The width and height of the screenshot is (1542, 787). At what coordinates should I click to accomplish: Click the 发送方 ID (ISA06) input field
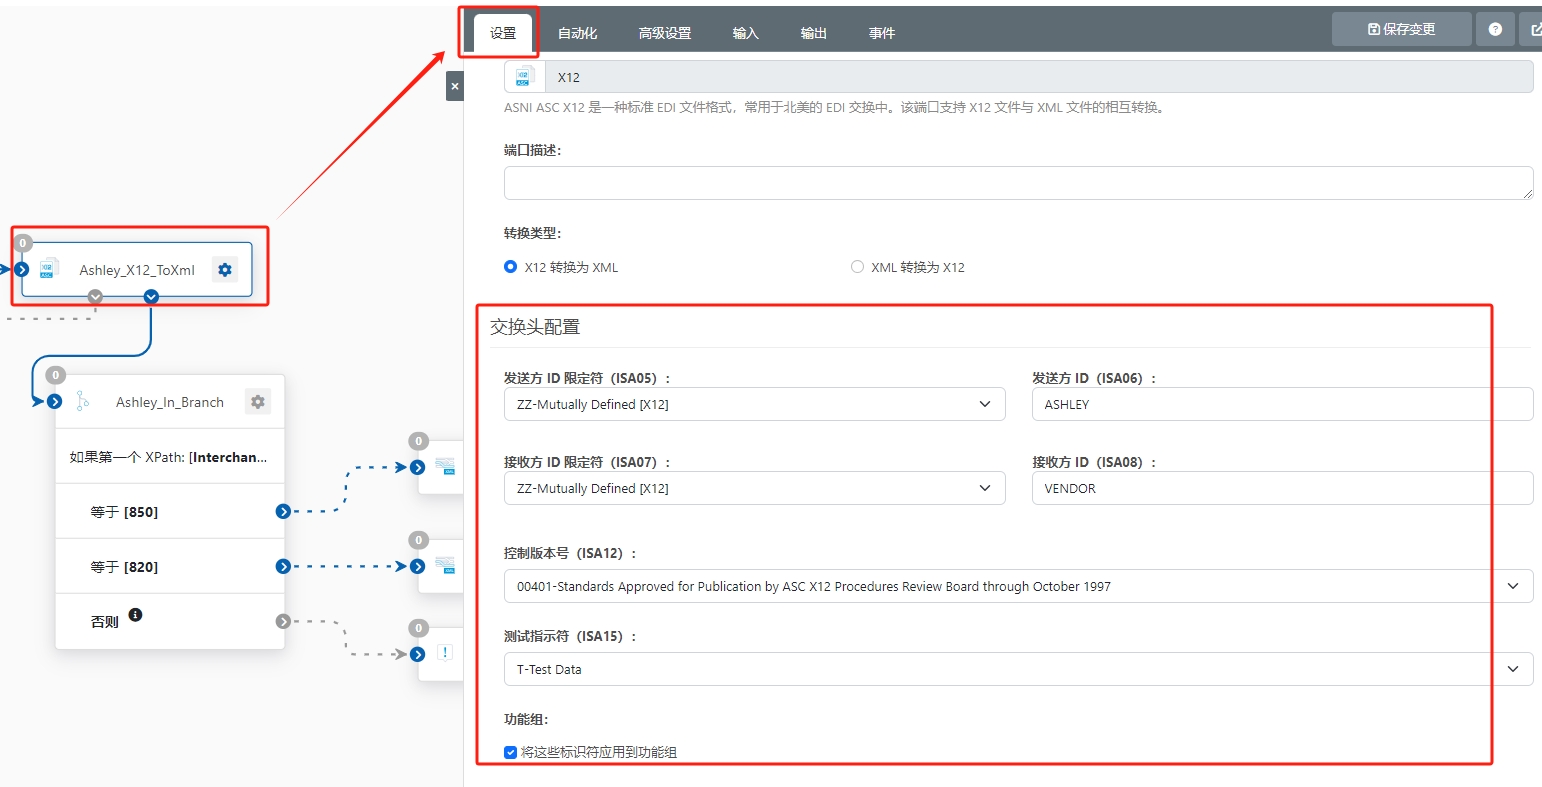pos(1282,404)
